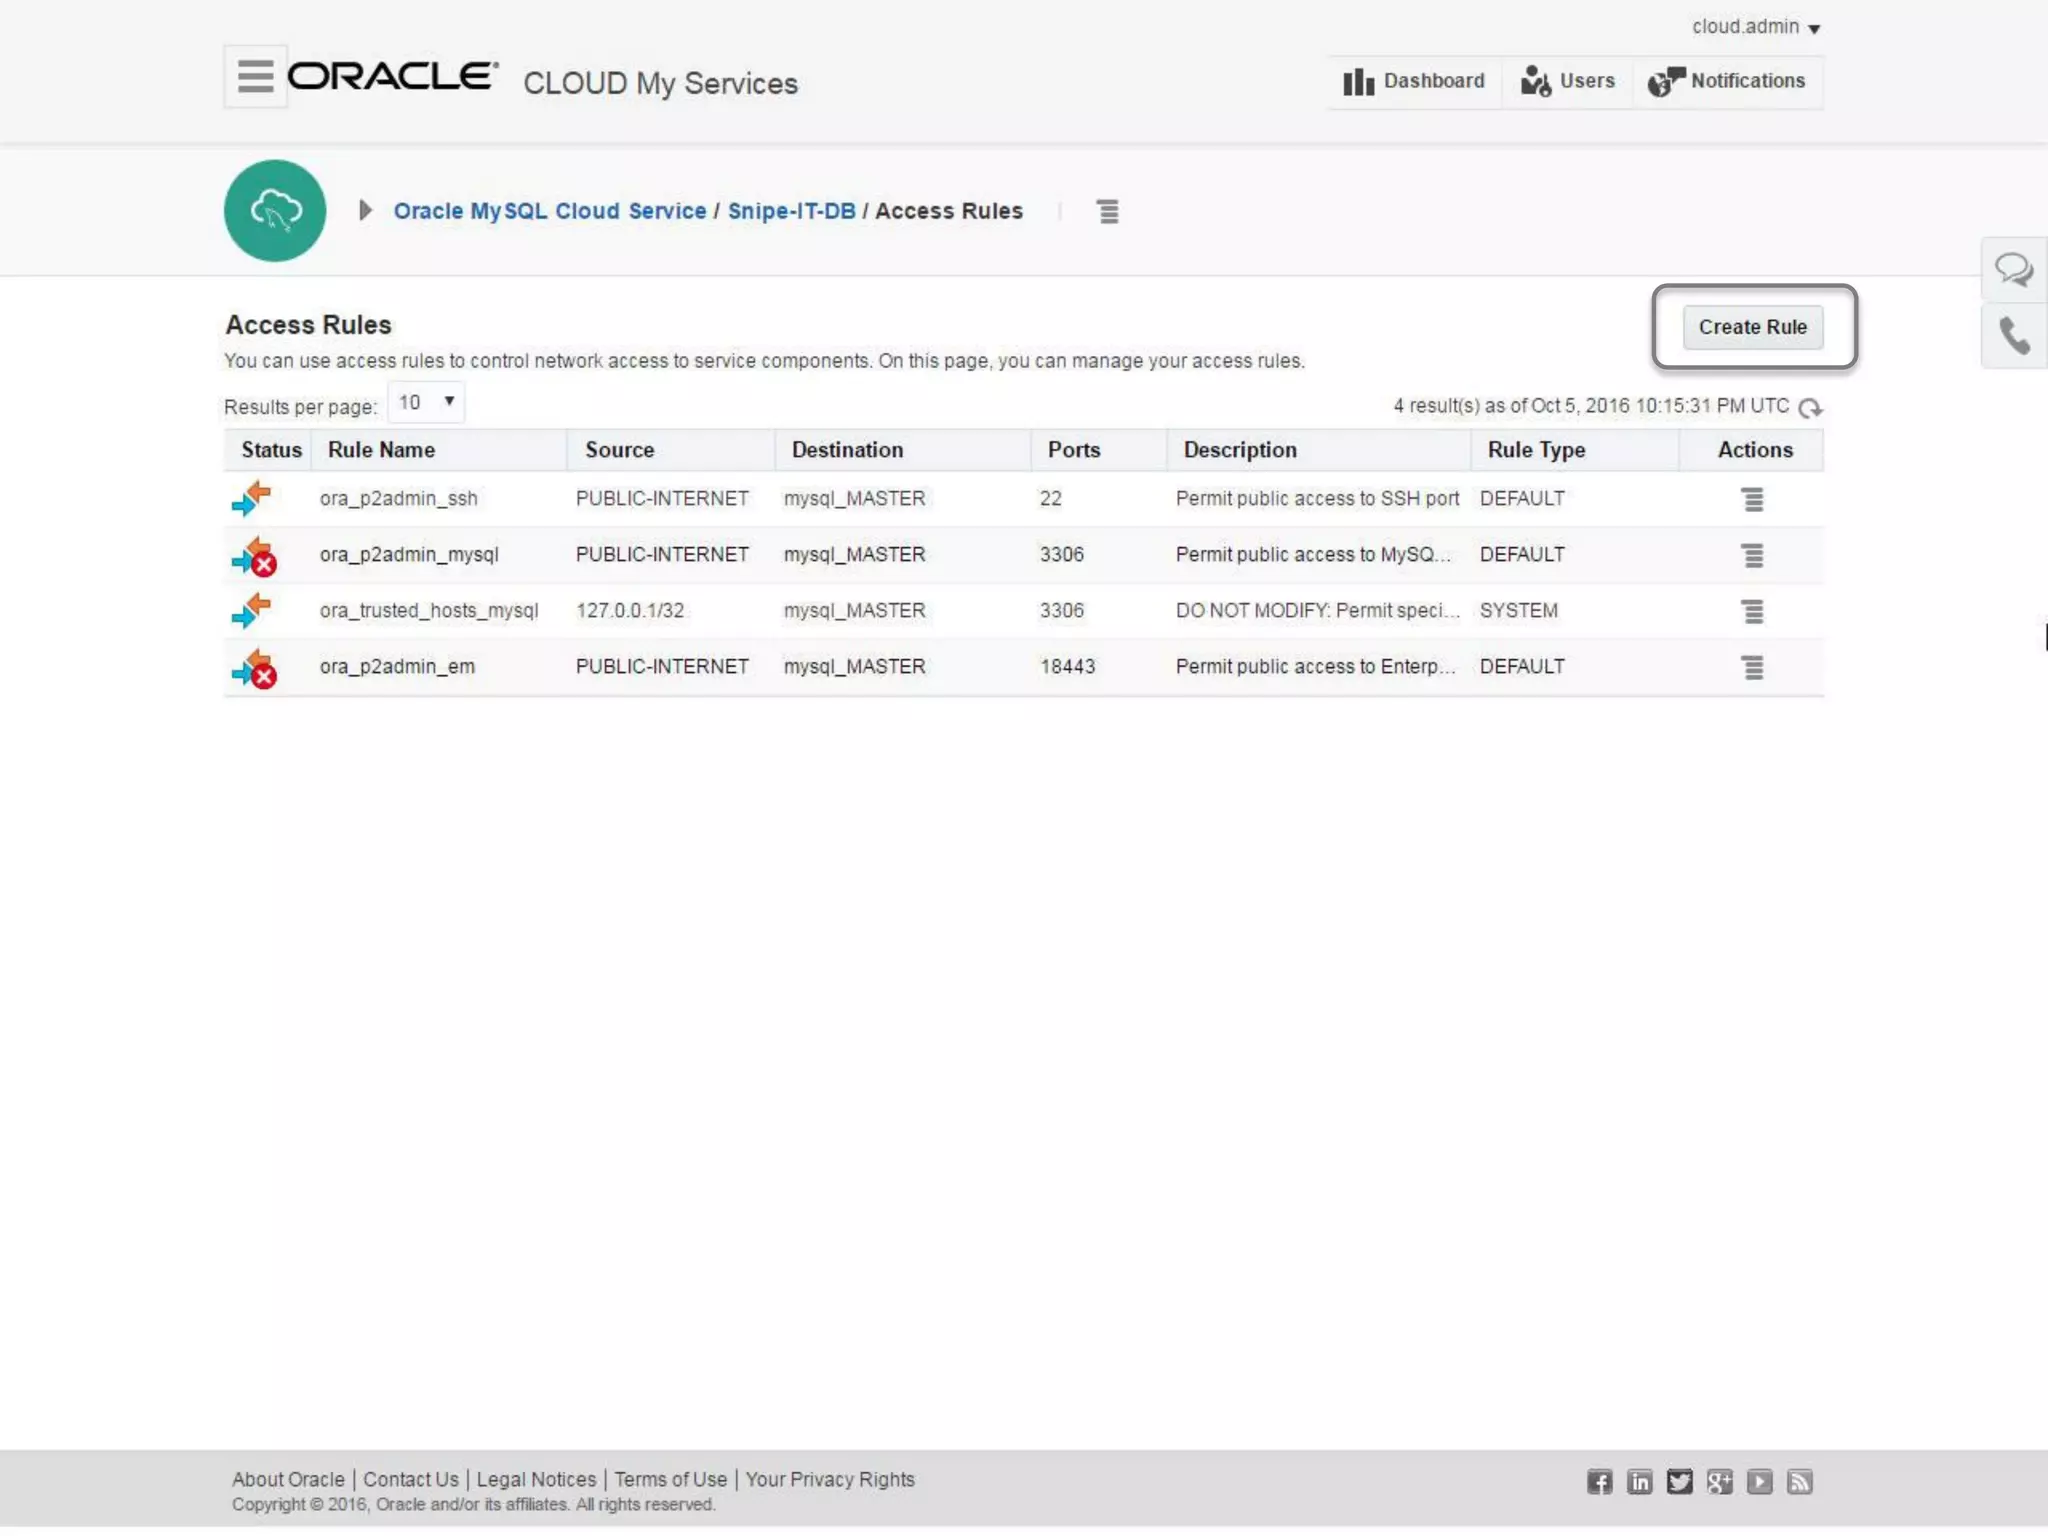Image resolution: width=2048 pixels, height=1536 pixels.
Task: Open the RSS feed icon in footer
Action: coord(1800,1482)
